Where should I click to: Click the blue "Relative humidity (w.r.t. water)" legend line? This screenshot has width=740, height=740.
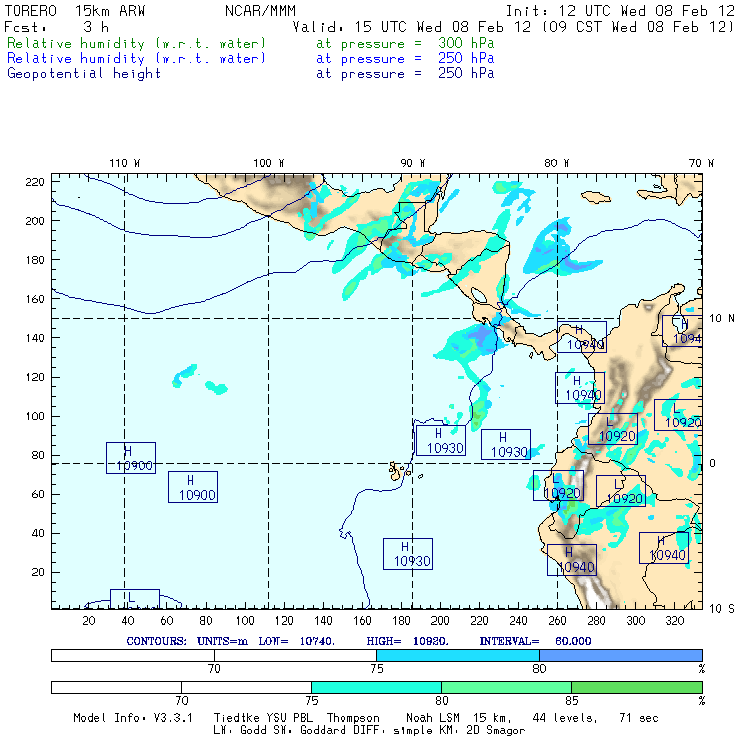coord(136,59)
